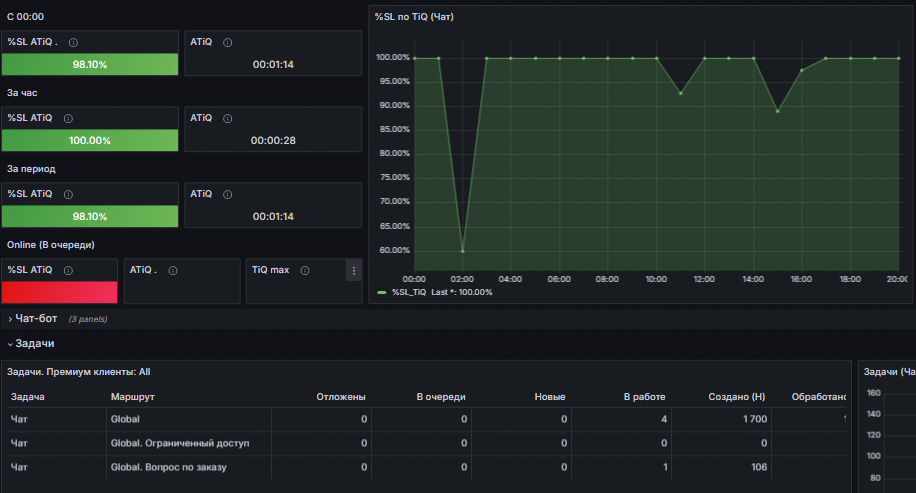Click info icon beside Online %SL ATiQ panel
Screen dimensions: 916x493
(68, 270)
